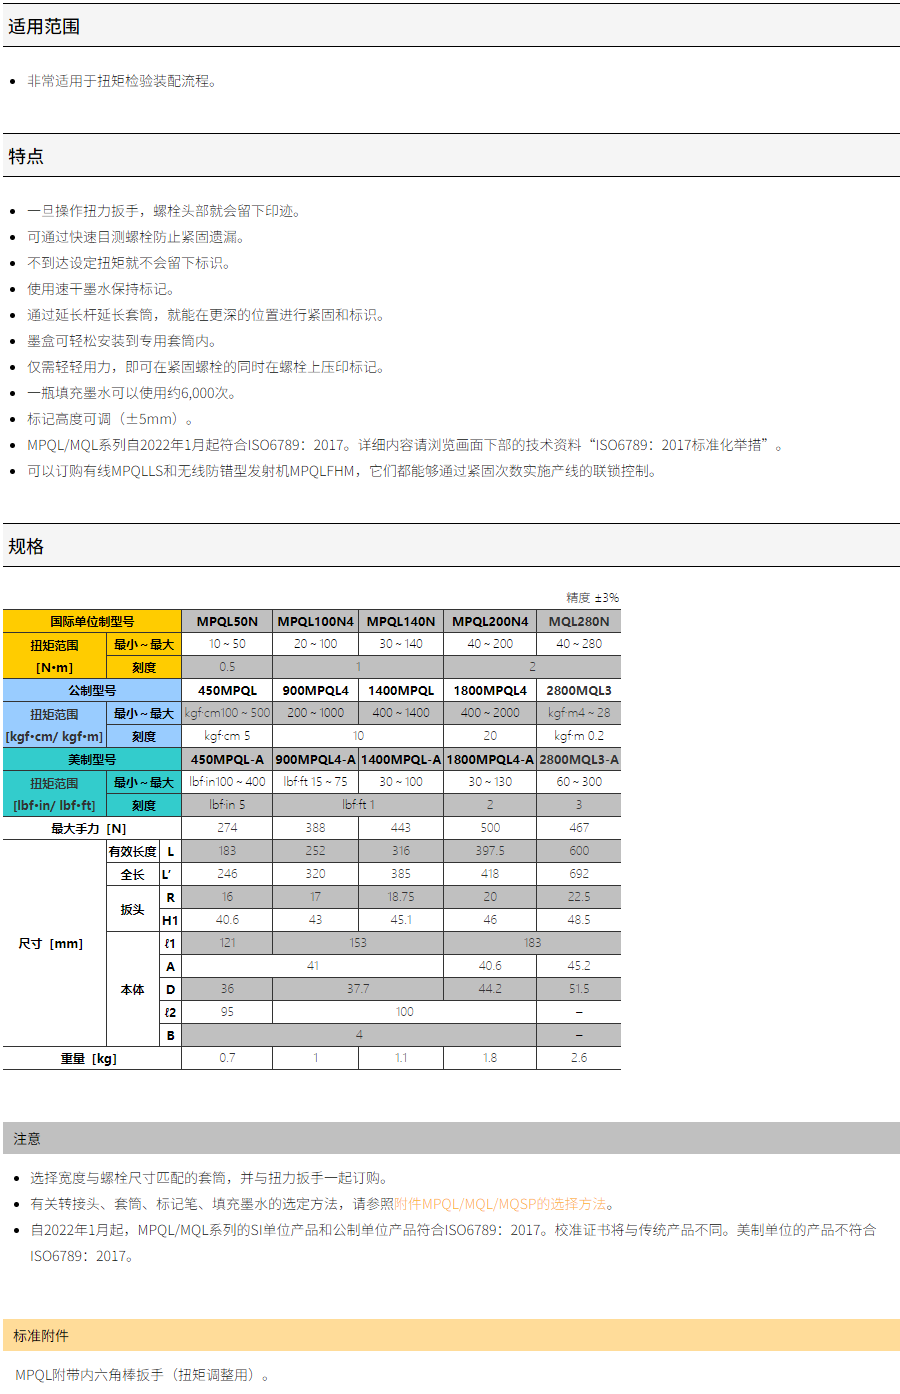Select the bullet 非常适用于扭矩检验装配流程

click(x=122, y=81)
